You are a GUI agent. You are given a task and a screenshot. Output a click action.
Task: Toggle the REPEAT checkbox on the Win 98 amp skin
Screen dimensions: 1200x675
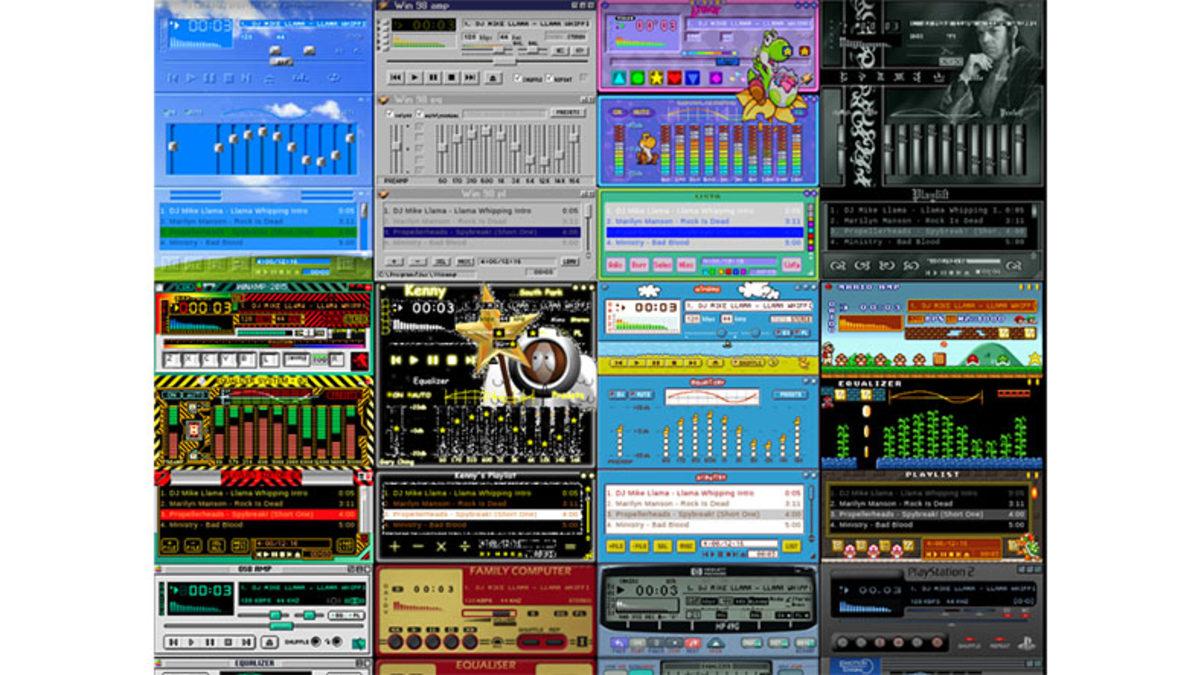pos(548,78)
